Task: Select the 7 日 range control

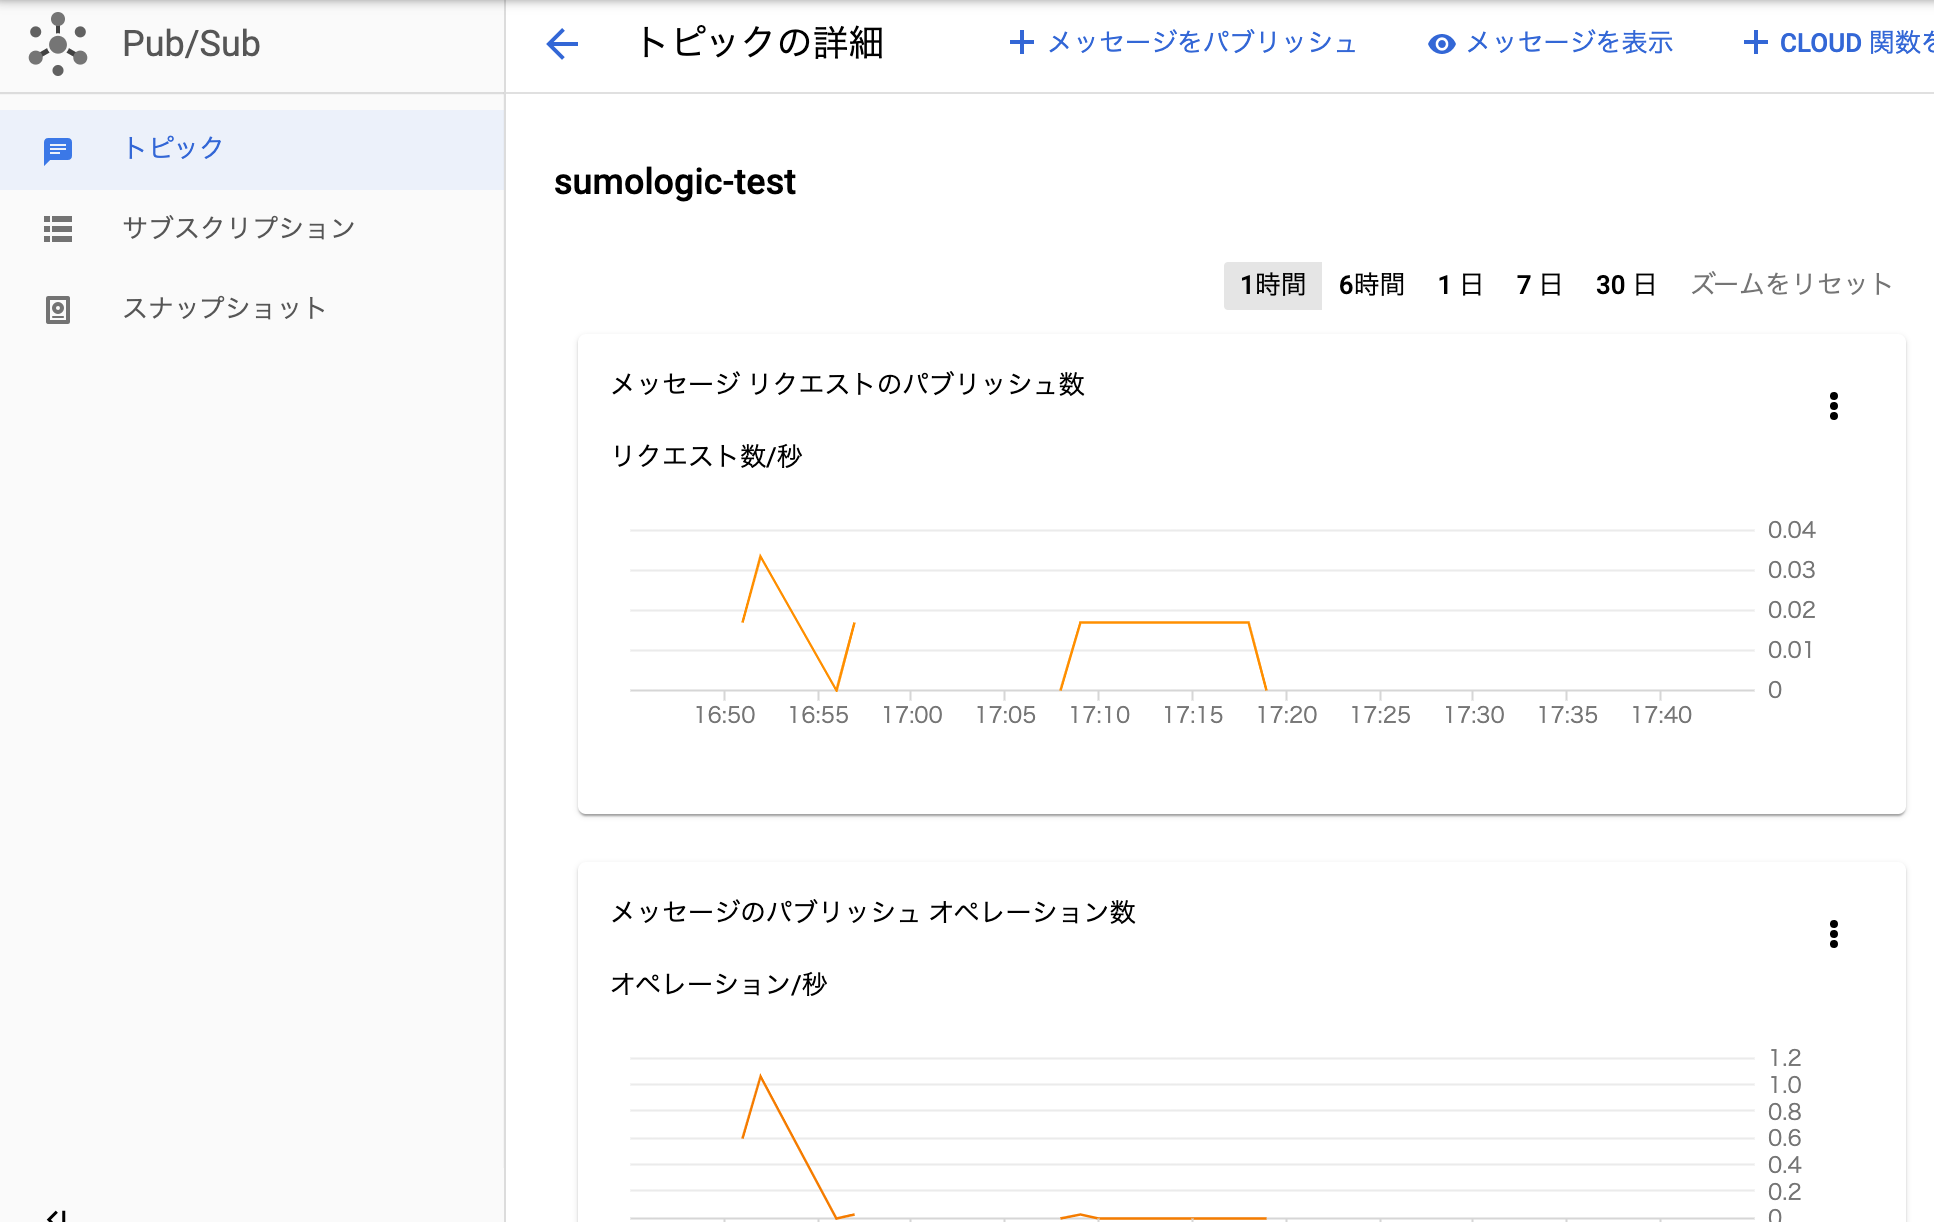Action: point(1537,285)
